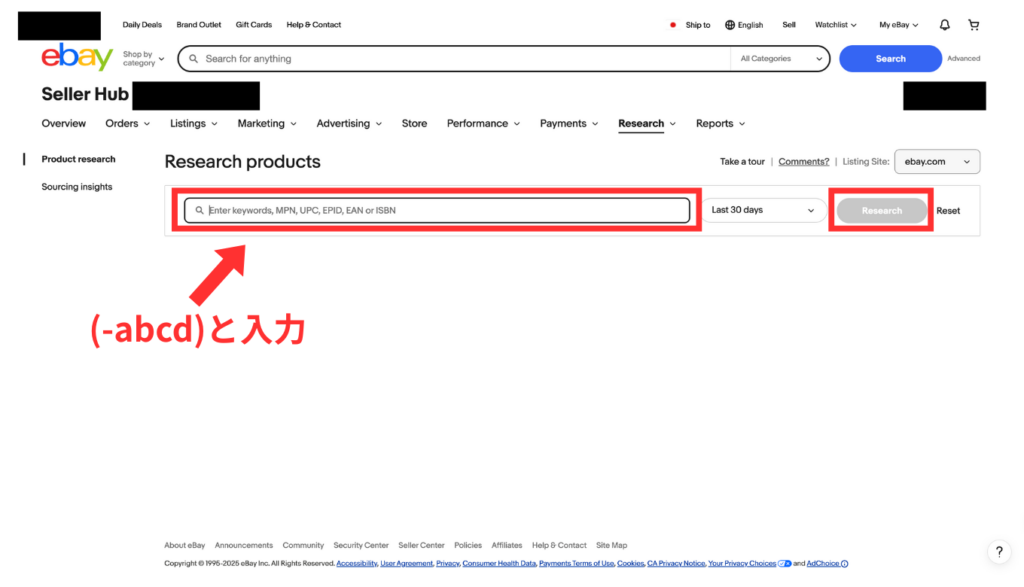The width and height of the screenshot is (1024, 587).
Task: Click the Comments? link
Action: pos(803,162)
